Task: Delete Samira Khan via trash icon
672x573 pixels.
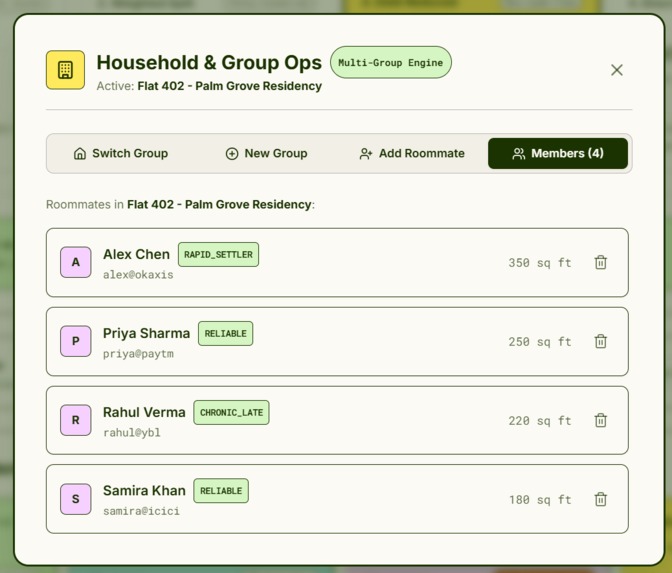Action: [x=600, y=499]
